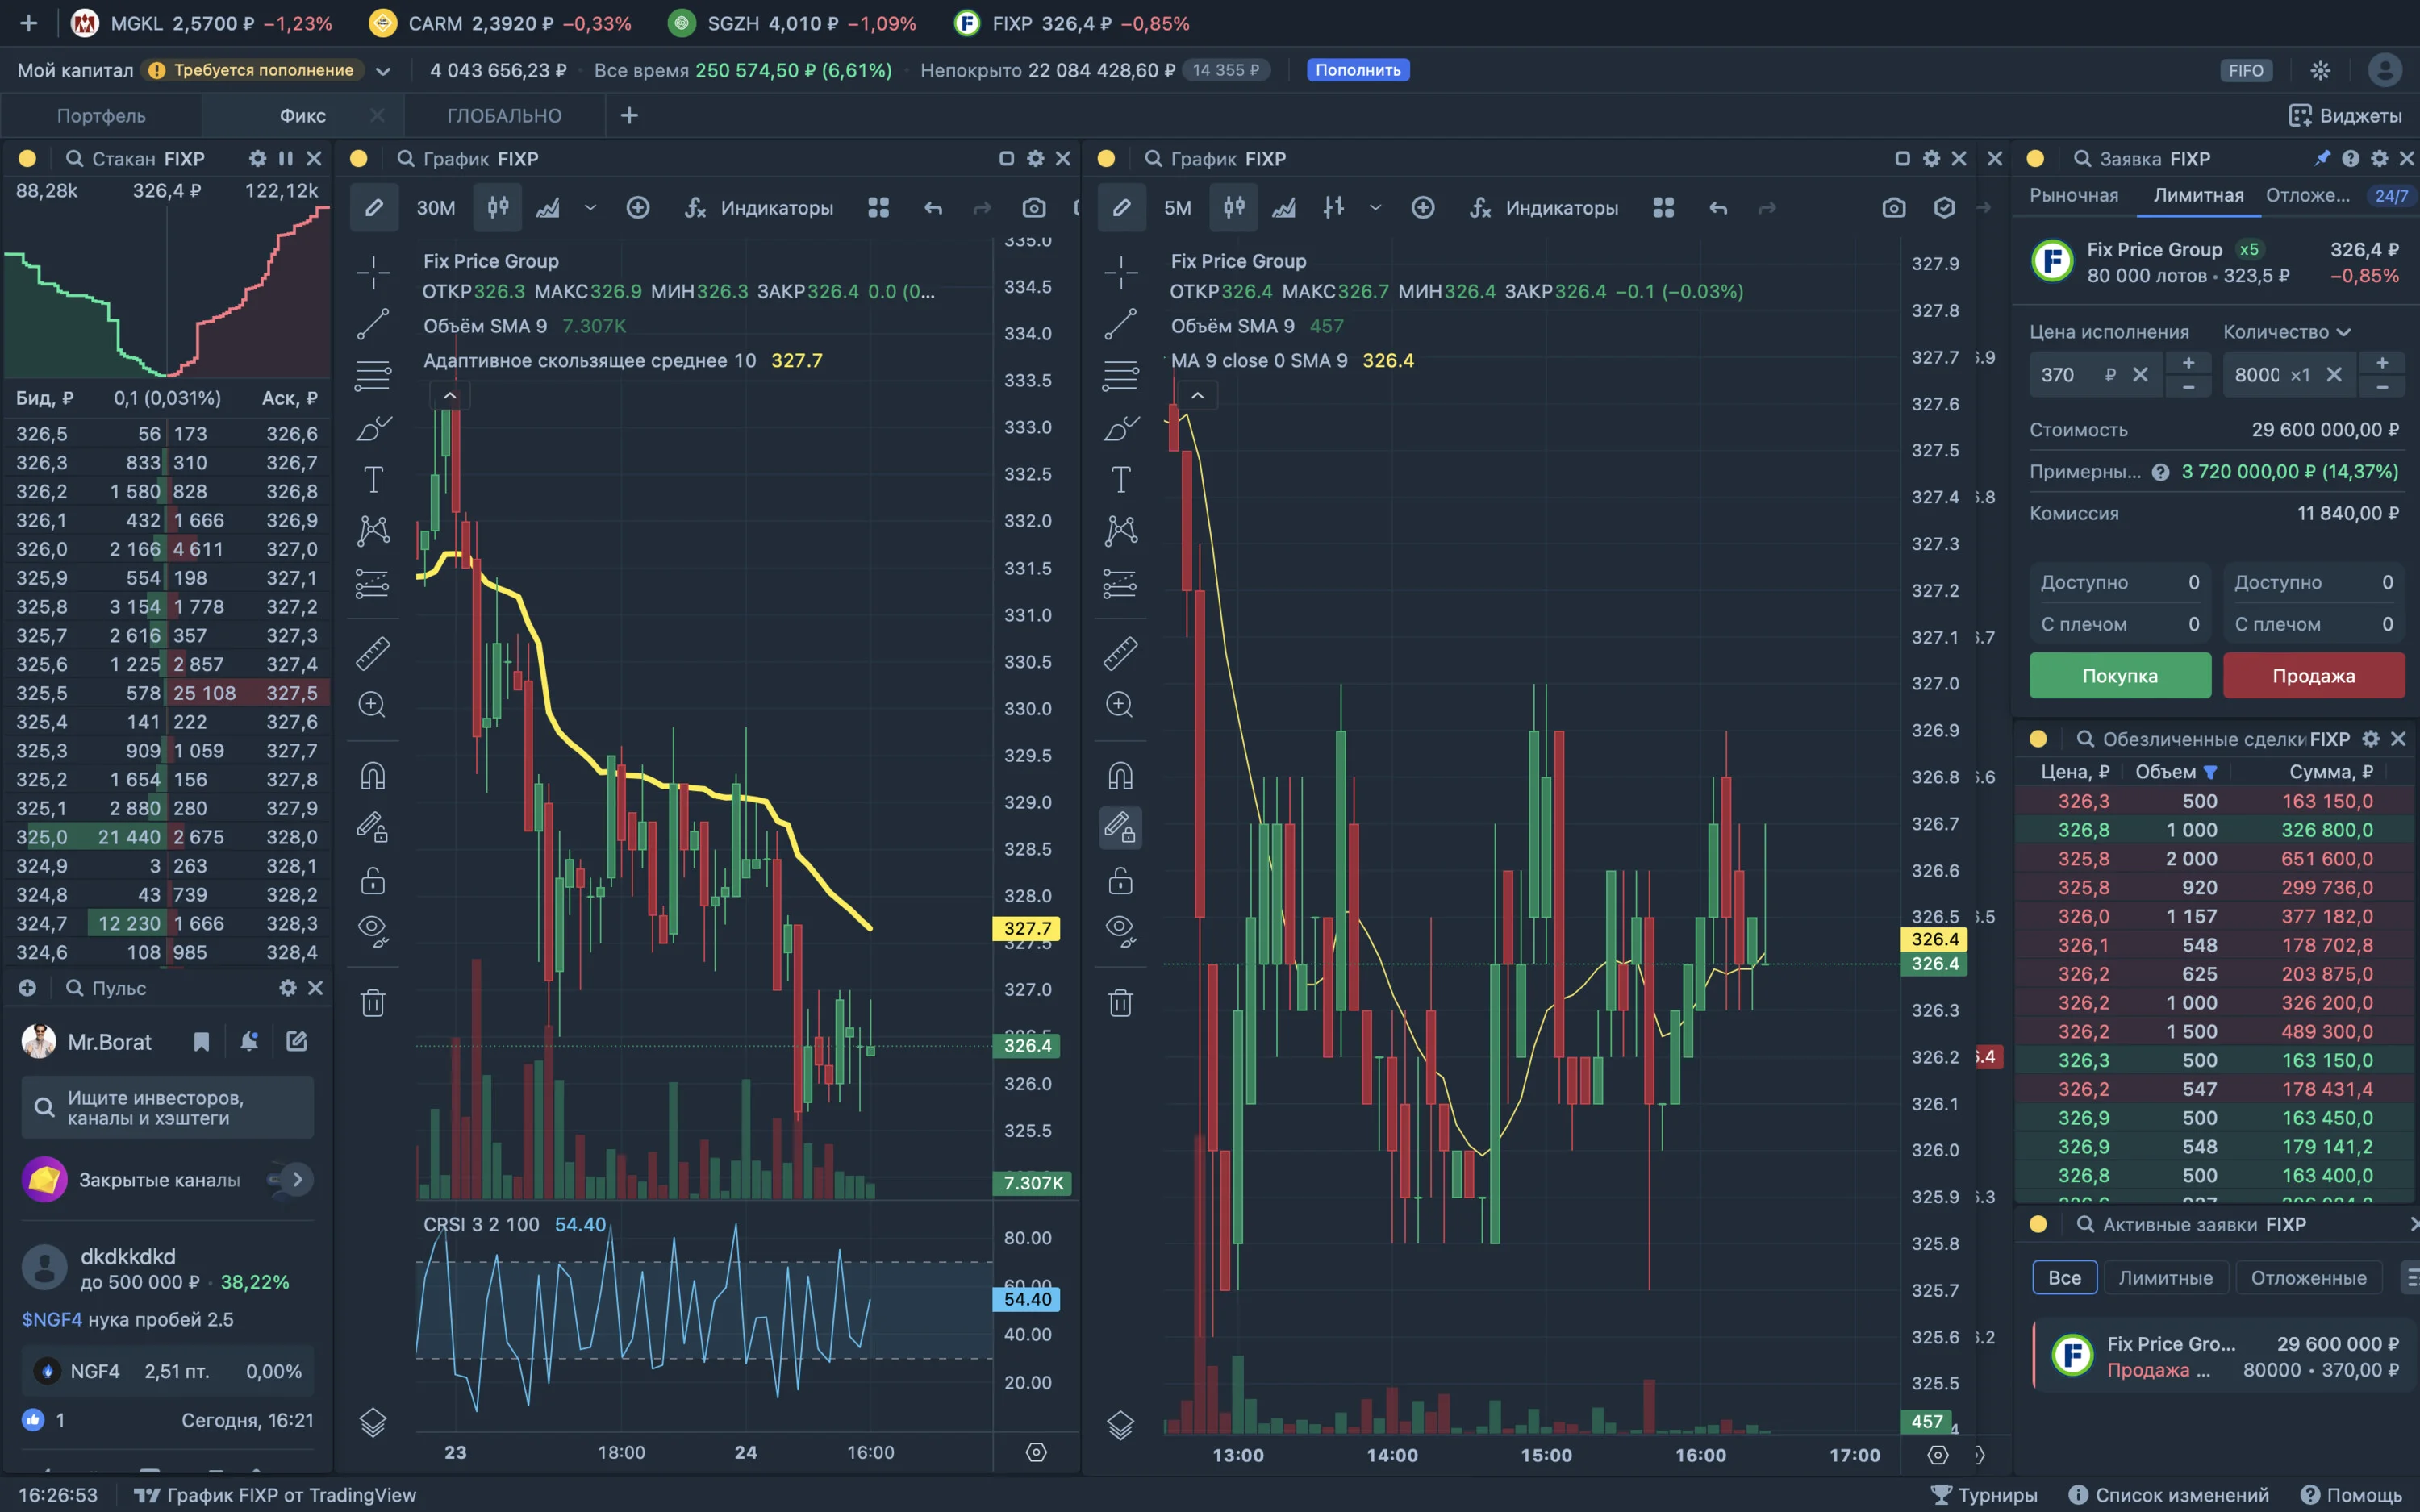
Task: Click the Пополнить button
Action: click(x=1357, y=70)
